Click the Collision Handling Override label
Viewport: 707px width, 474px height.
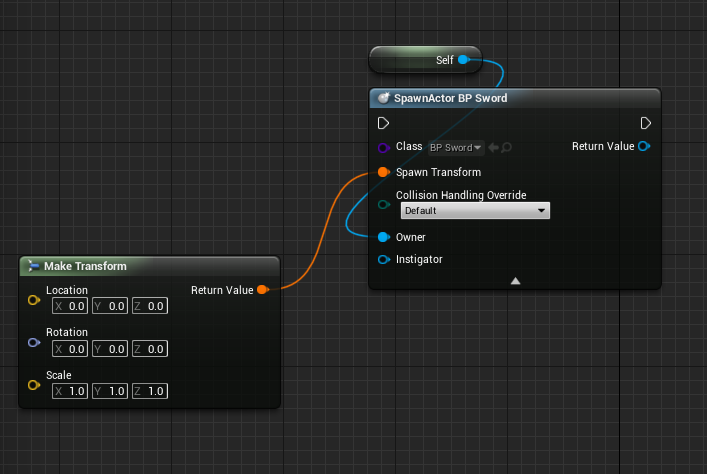(x=461, y=195)
